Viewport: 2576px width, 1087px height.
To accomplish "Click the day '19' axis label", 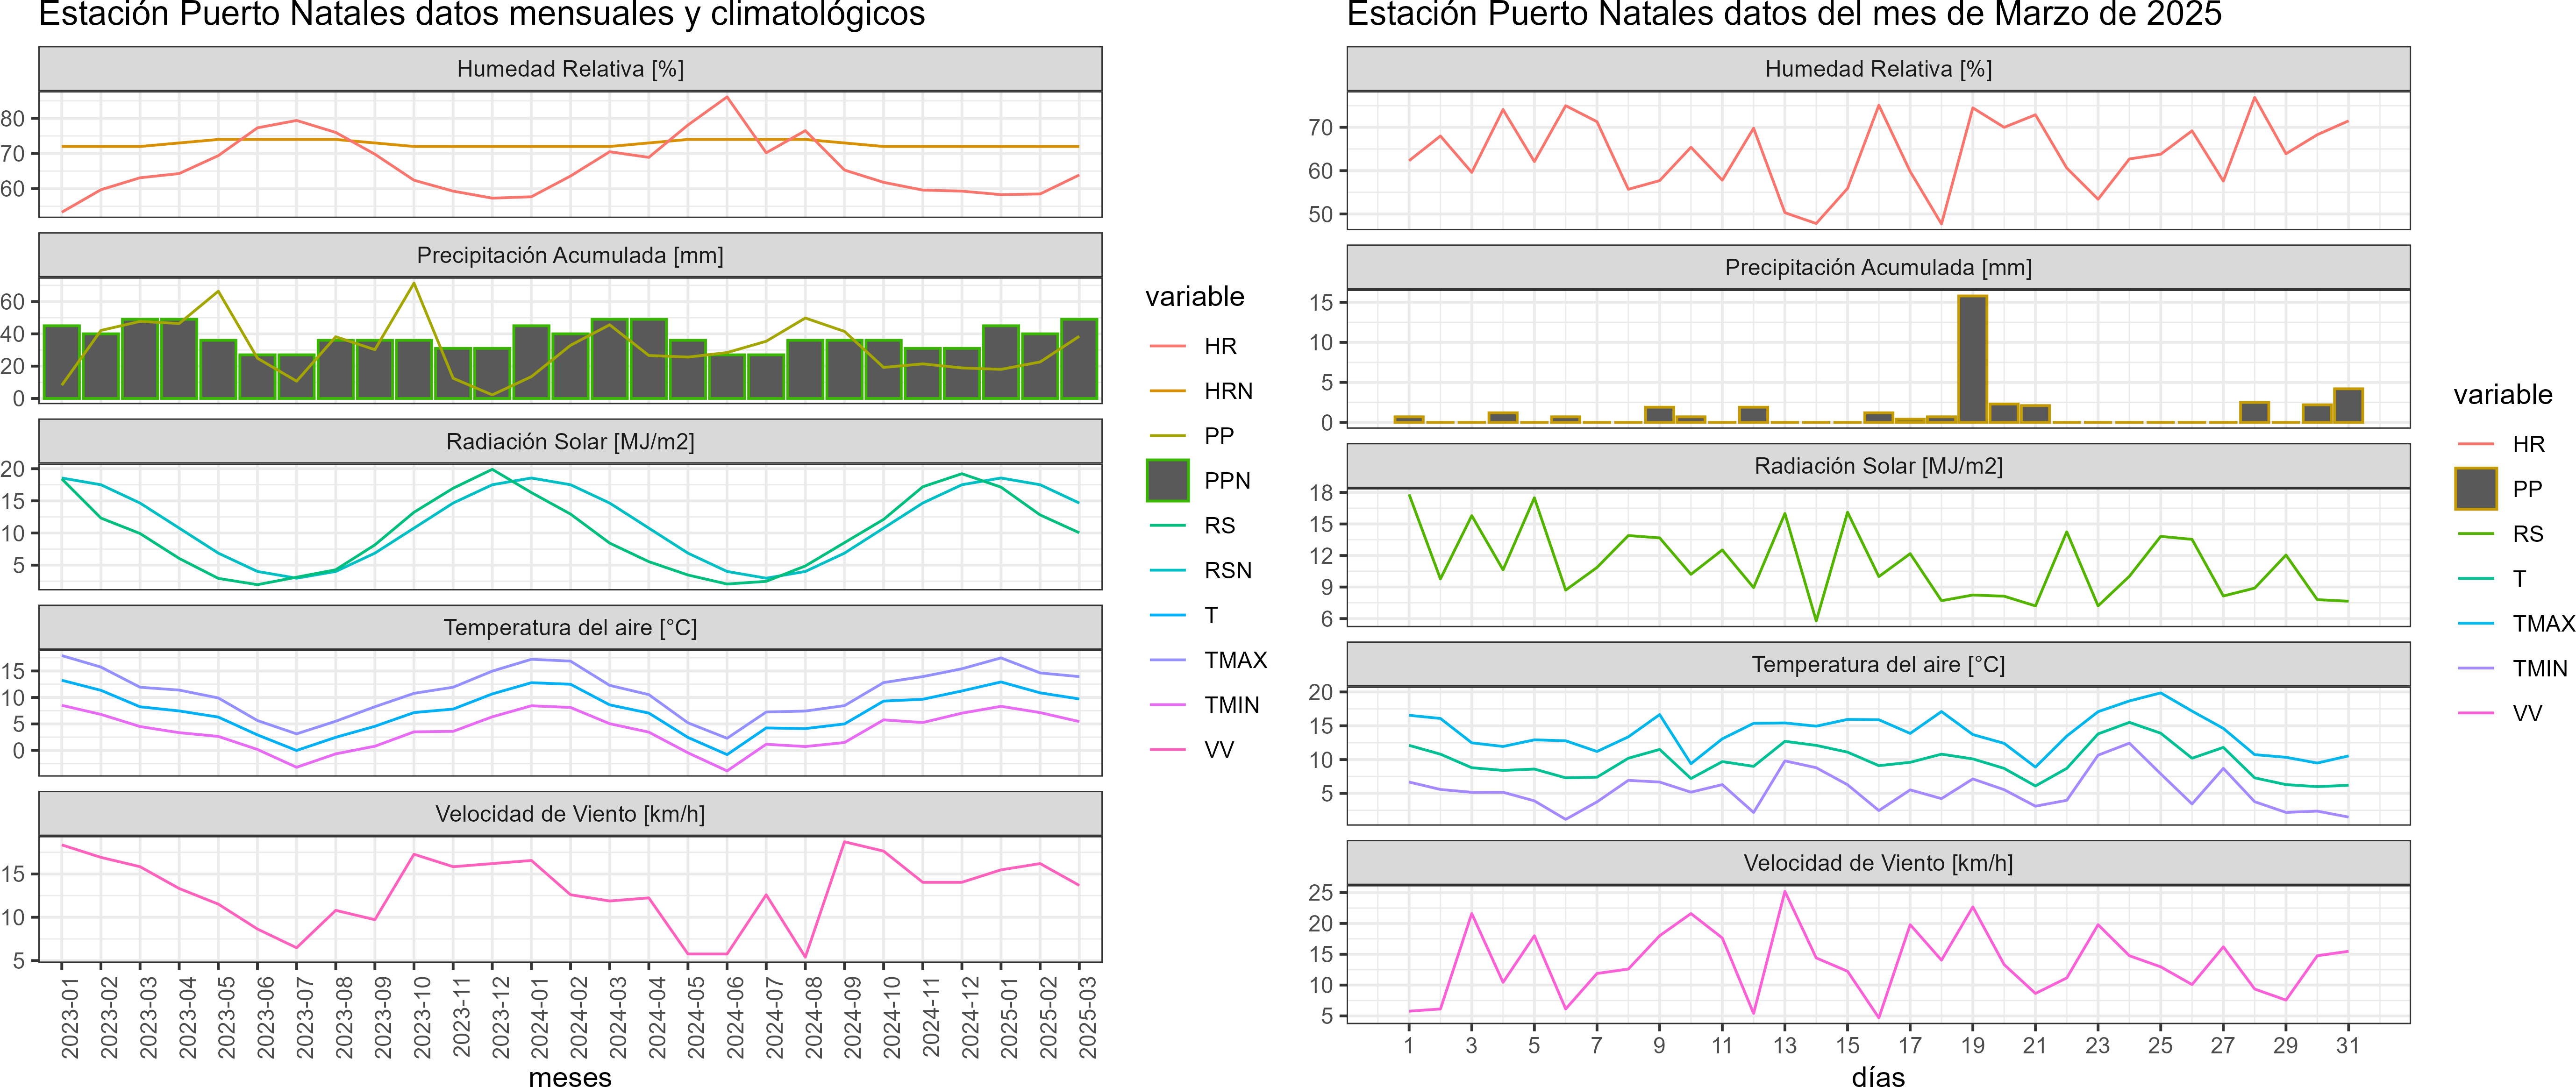I will coord(1972,1045).
